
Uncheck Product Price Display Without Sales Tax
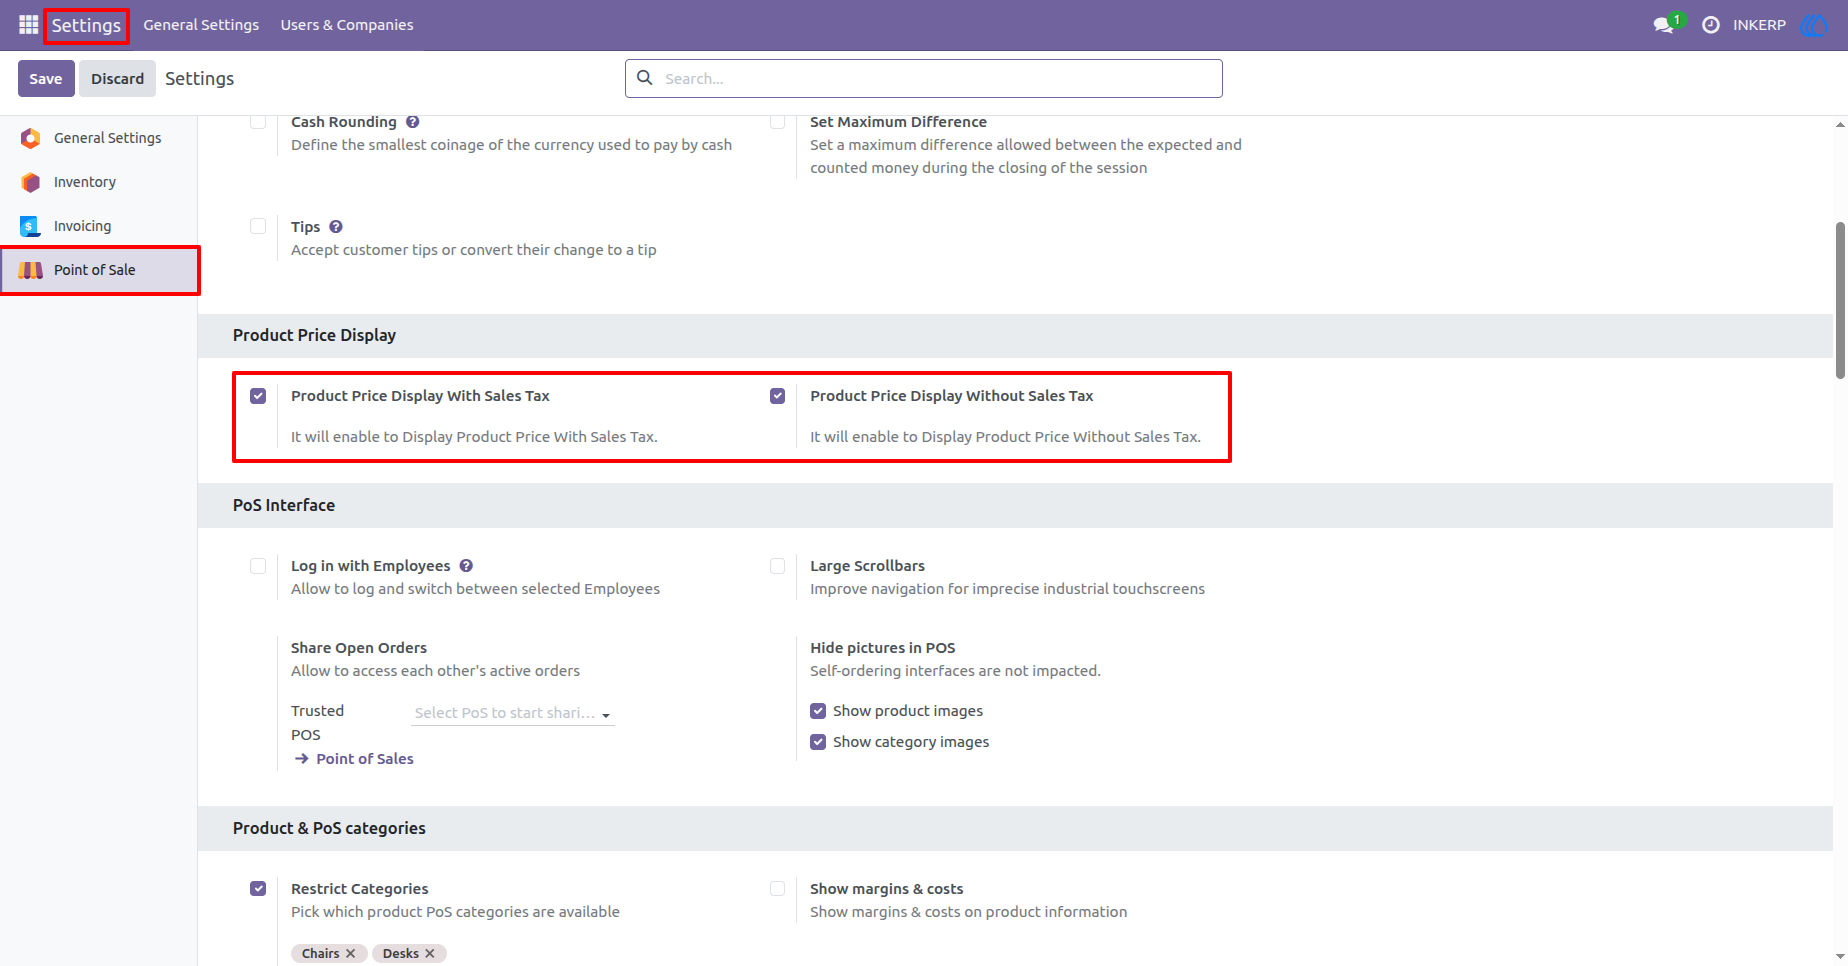(x=777, y=396)
